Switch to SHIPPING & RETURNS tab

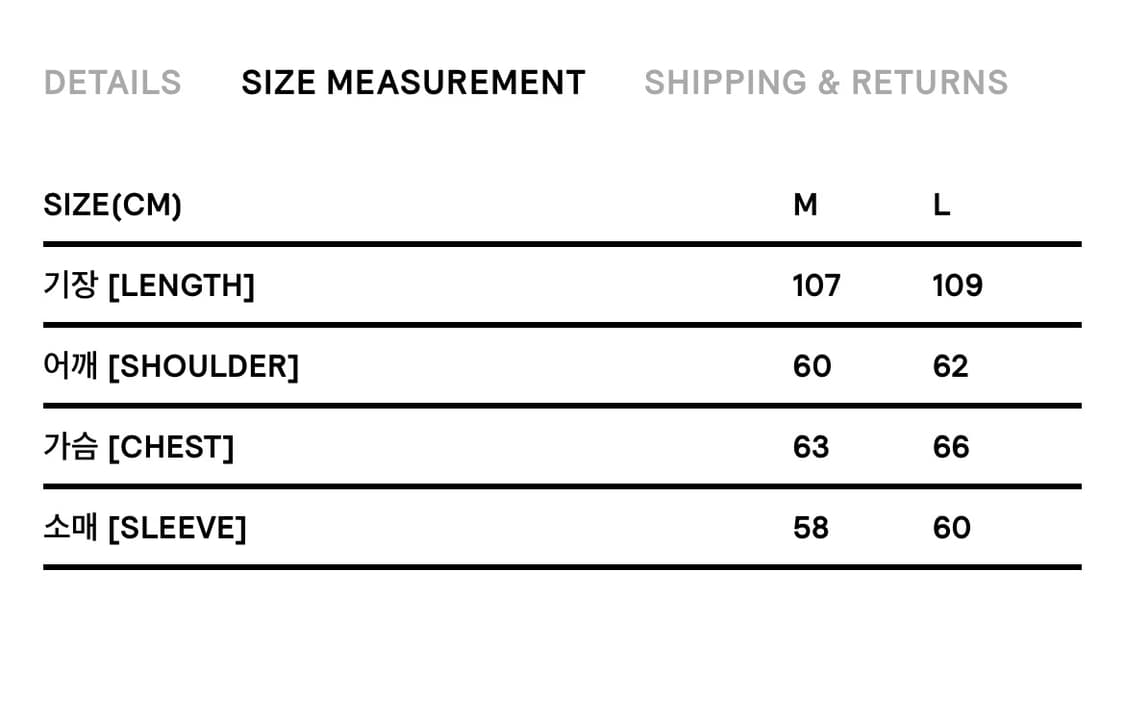pos(826,82)
